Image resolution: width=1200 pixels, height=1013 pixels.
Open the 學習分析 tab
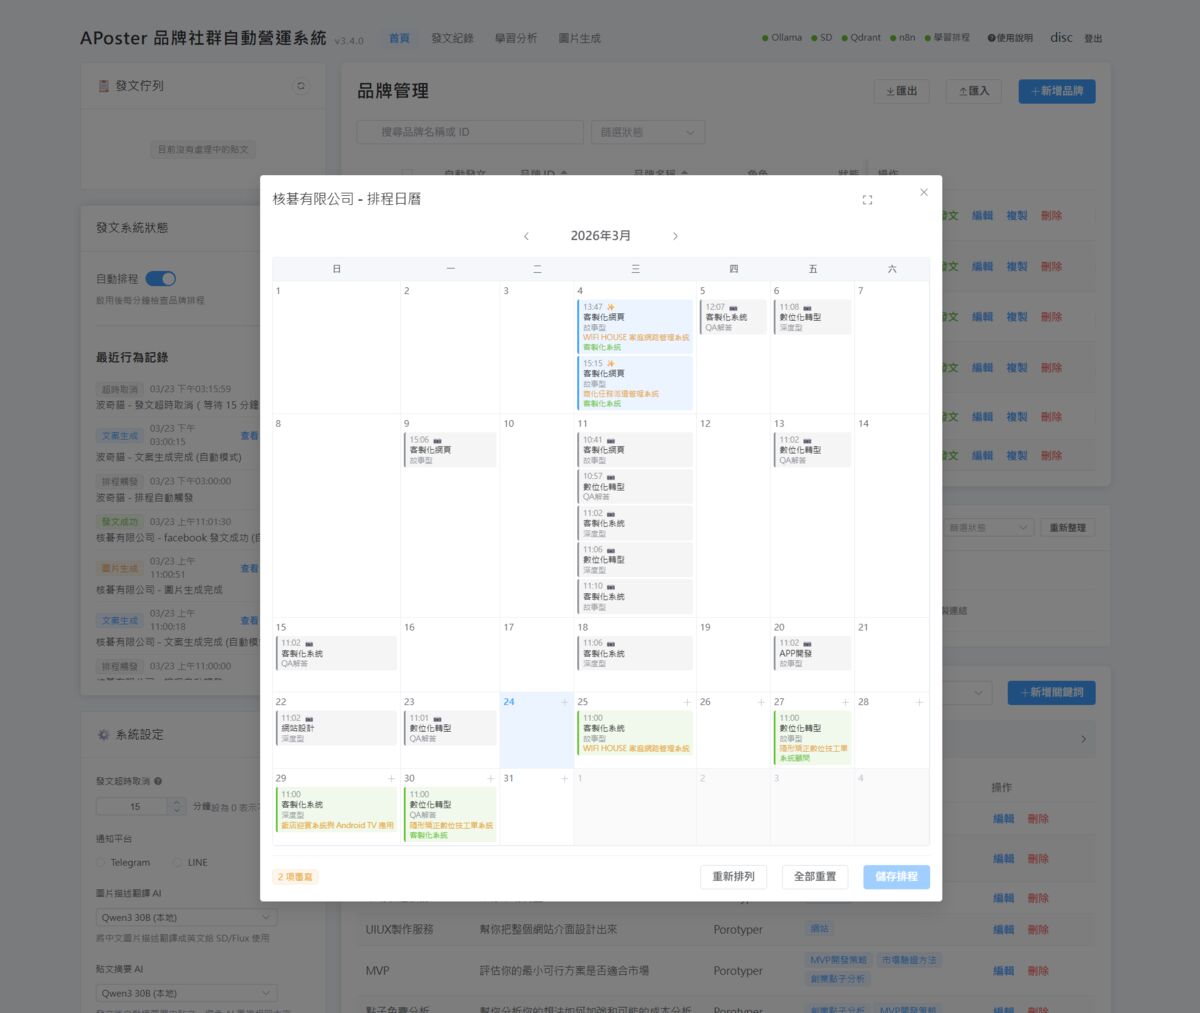point(515,38)
